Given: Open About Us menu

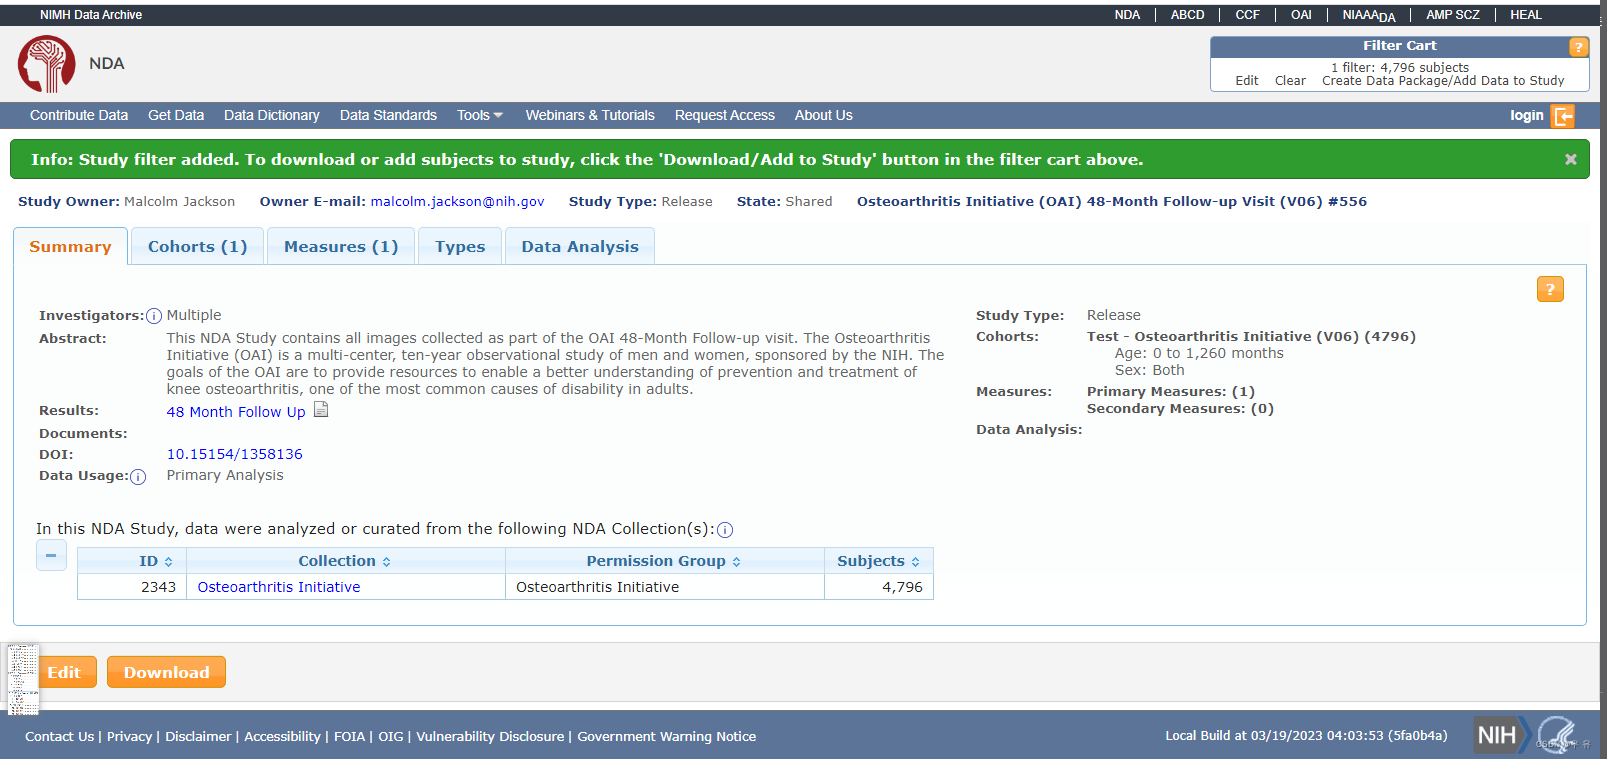Looking at the screenshot, I should tap(824, 115).
